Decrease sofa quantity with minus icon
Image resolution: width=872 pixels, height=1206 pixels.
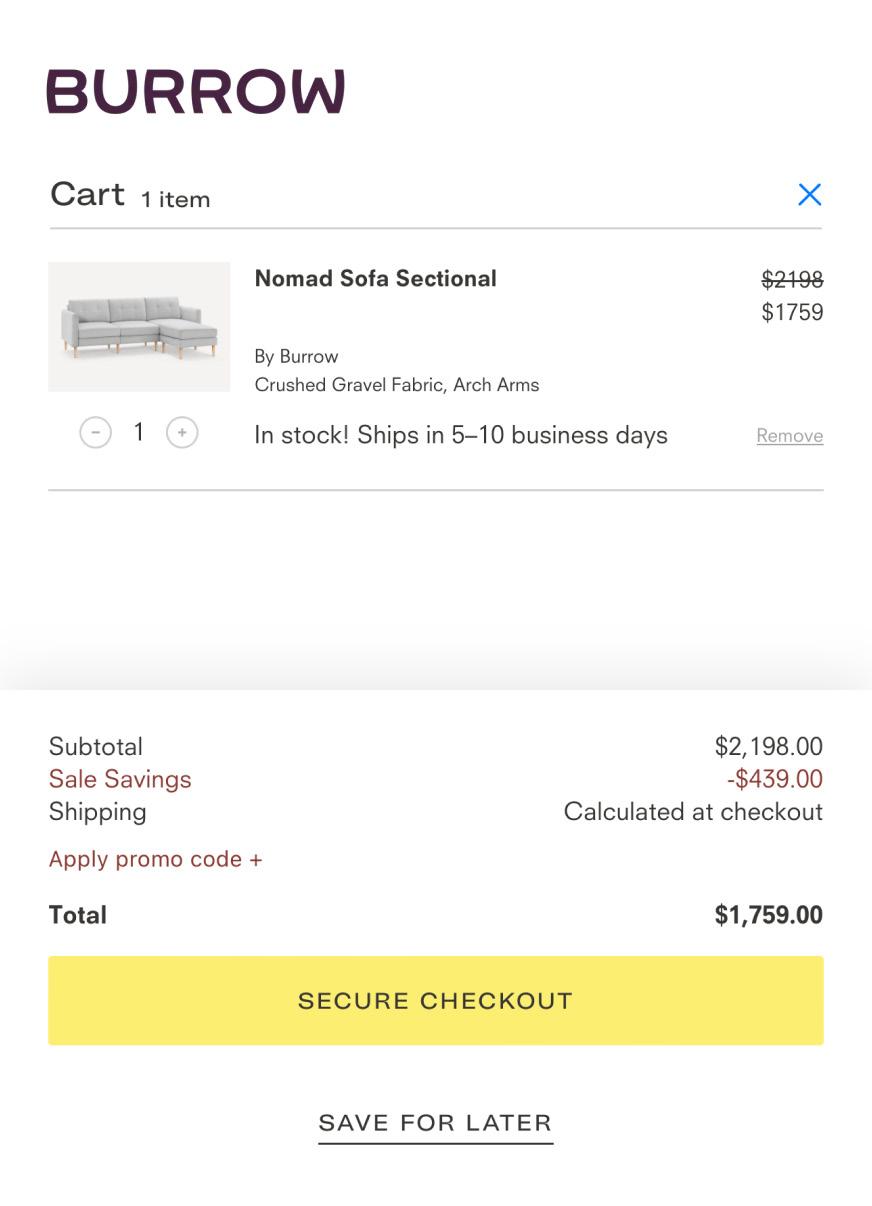(96, 433)
